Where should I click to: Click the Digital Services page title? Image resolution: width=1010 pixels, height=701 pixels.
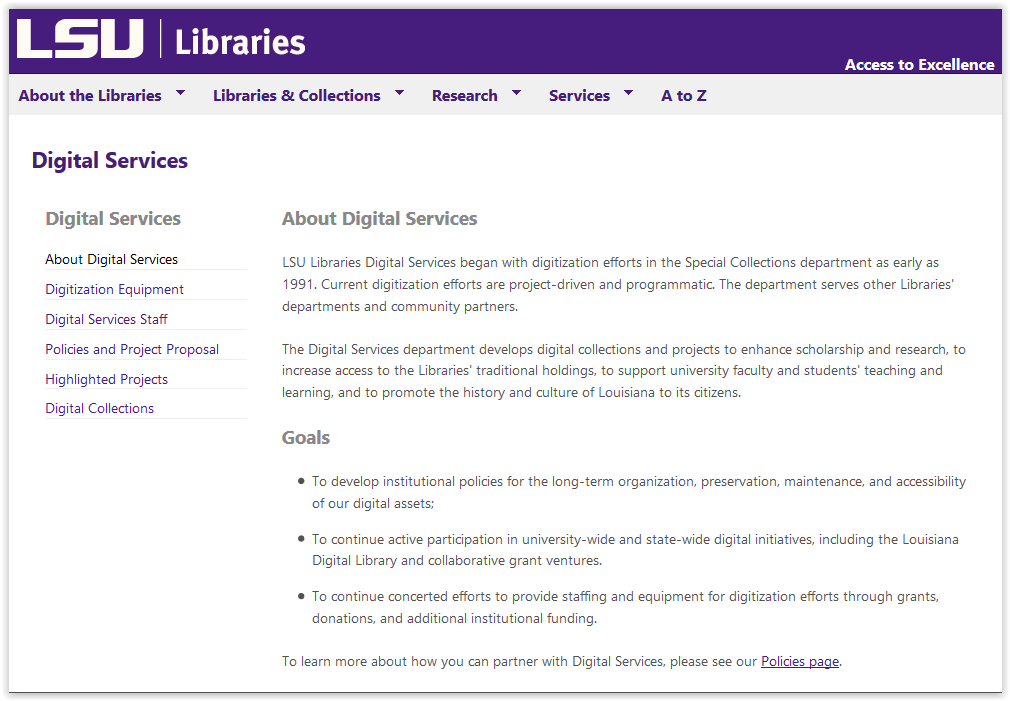[x=110, y=160]
